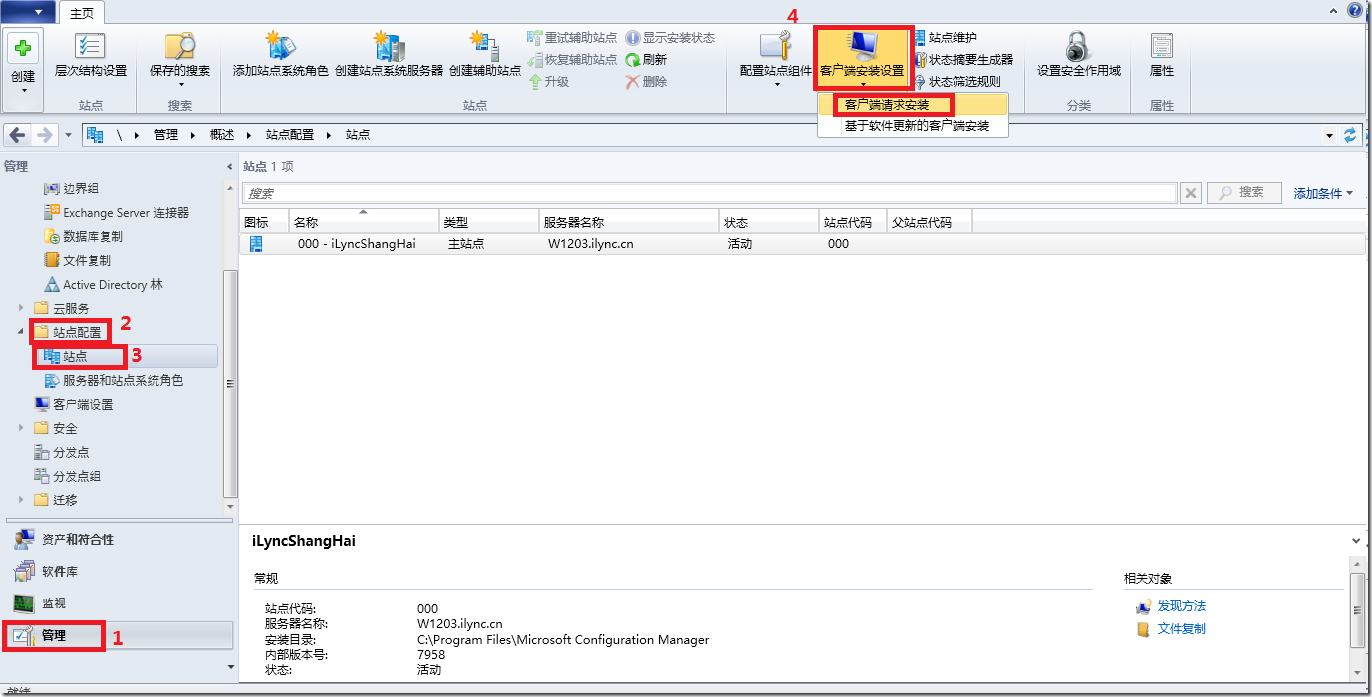Viewport: 1372px width, 697px height.
Task: Click the address bar refresh icon
Action: click(x=1350, y=135)
